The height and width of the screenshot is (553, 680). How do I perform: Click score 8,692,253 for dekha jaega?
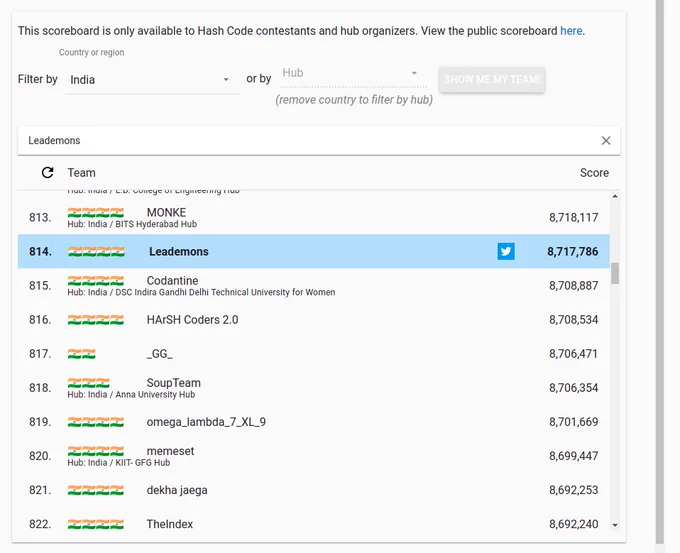pos(573,490)
